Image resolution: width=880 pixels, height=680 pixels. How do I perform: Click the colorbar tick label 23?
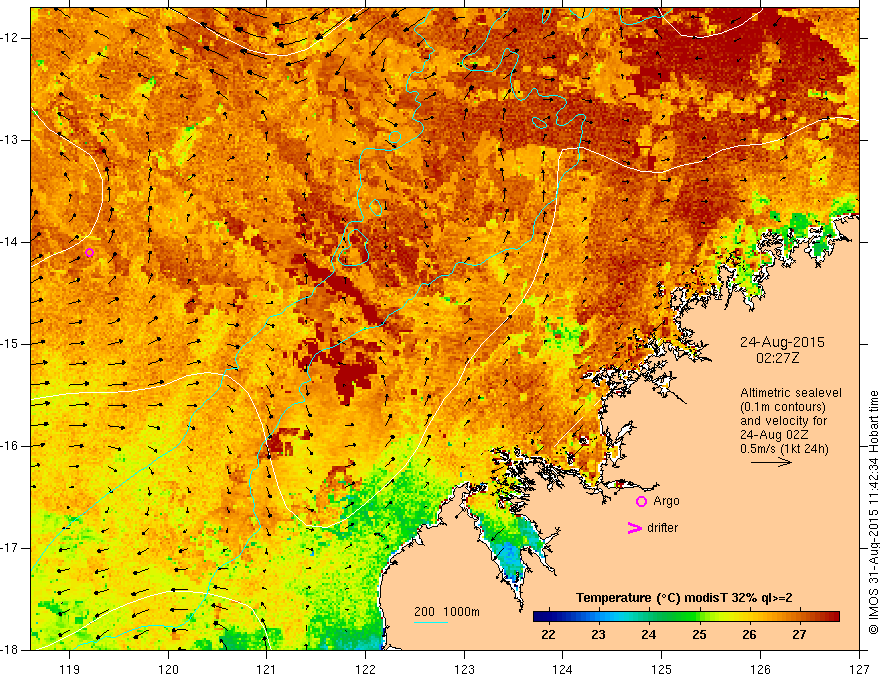598,635
